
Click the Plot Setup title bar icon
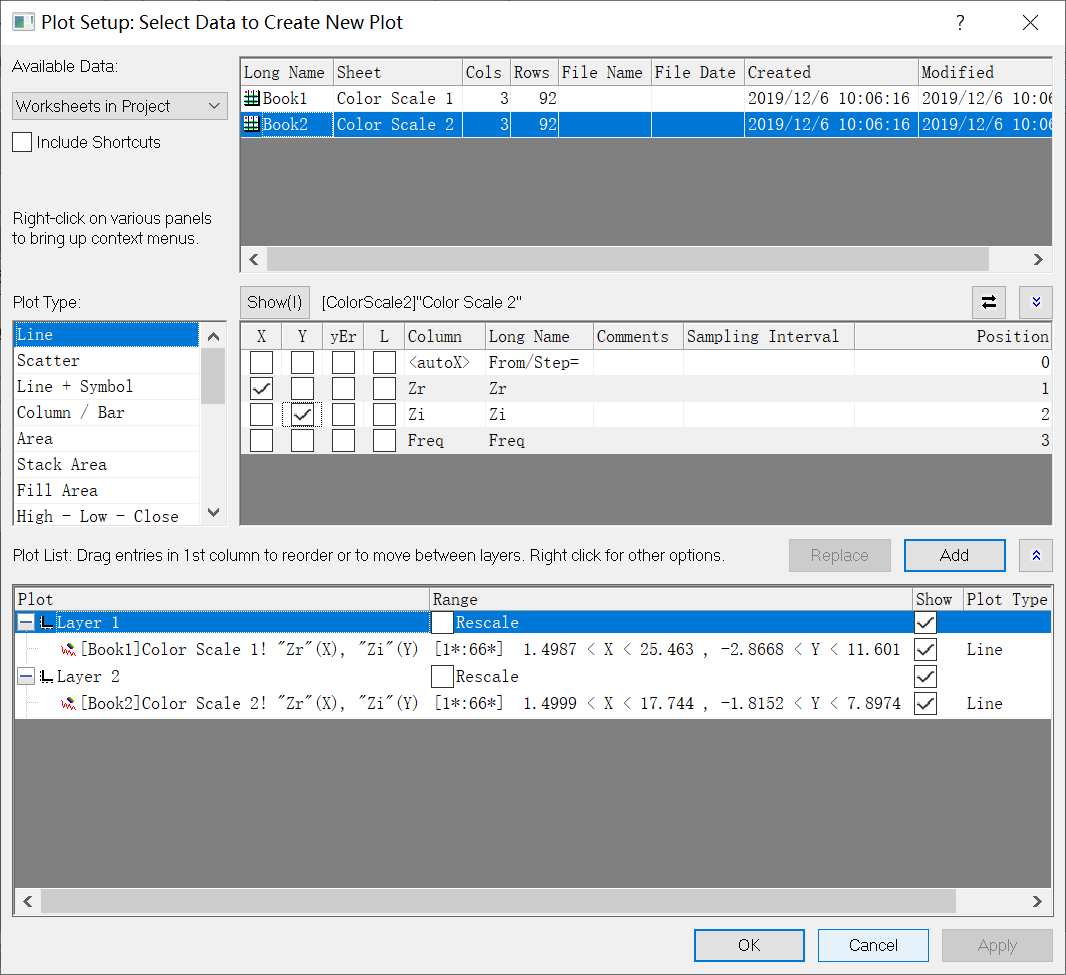pyautogui.click(x=23, y=22)
